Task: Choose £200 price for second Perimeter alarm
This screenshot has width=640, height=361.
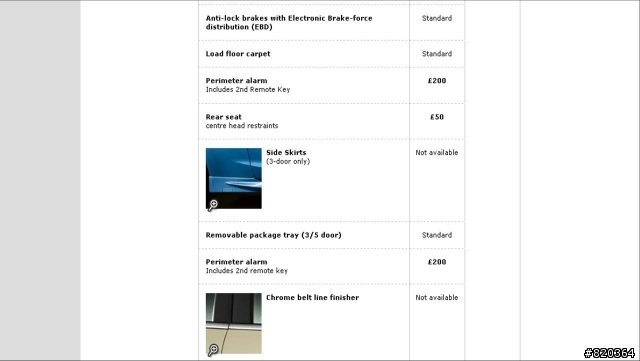Action: [437, 262]
